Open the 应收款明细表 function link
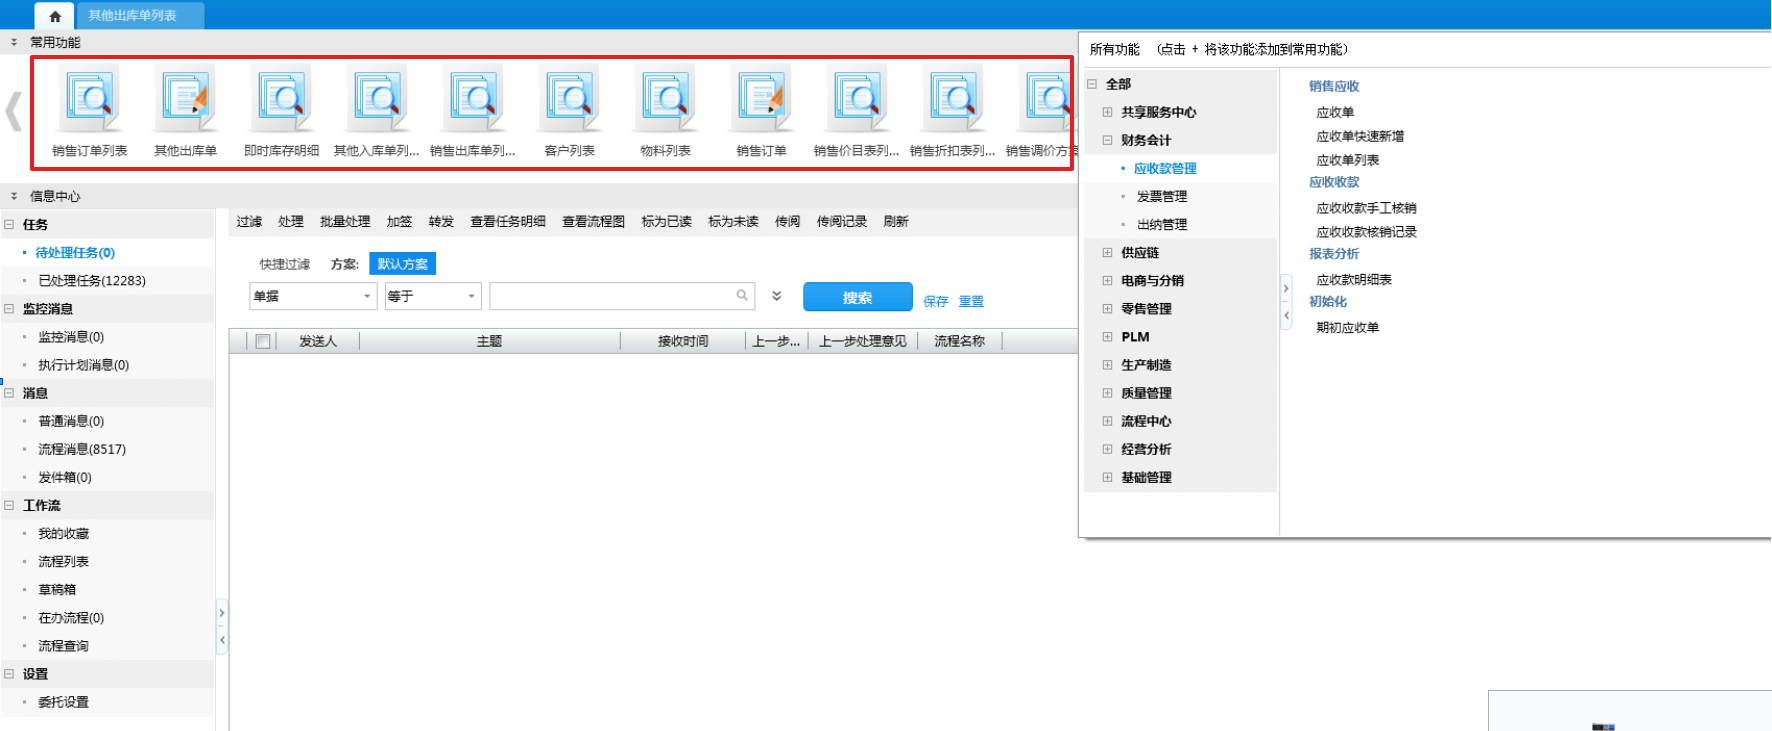Image resolution: width=1772 pixels, height=731 pixels. click(x=1354, y=280)
